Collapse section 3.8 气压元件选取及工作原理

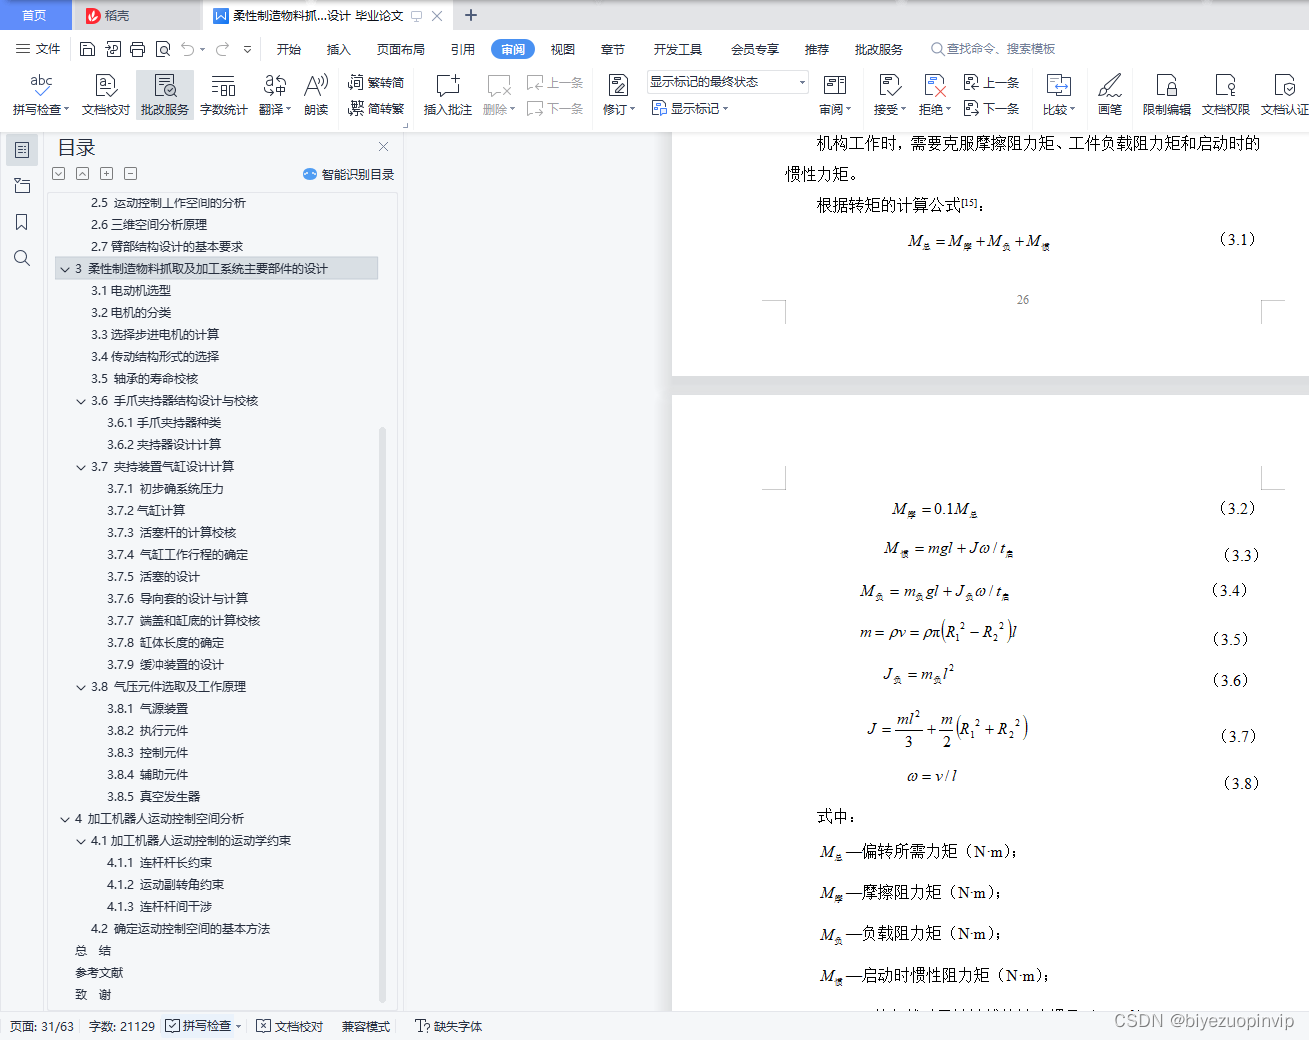point(81,687)
